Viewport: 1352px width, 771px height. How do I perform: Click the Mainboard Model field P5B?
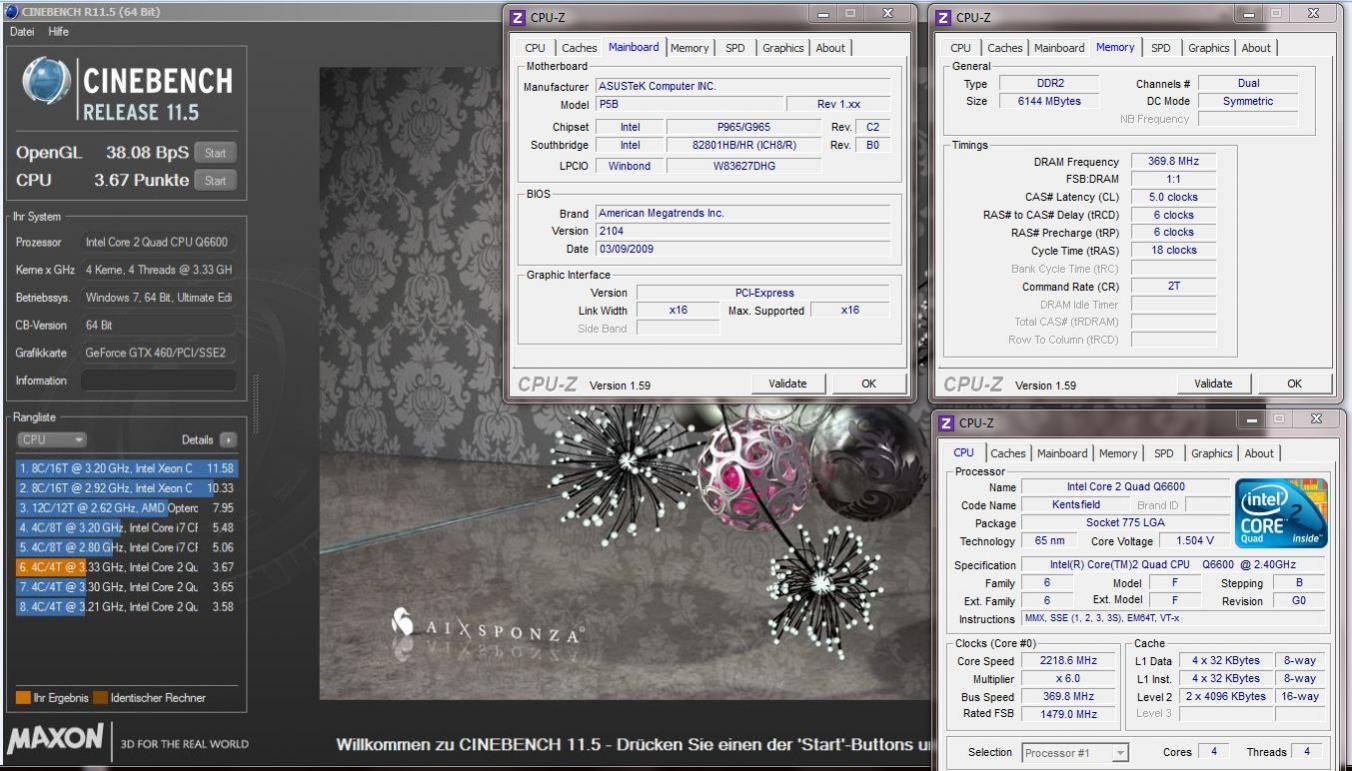[690, 104]
